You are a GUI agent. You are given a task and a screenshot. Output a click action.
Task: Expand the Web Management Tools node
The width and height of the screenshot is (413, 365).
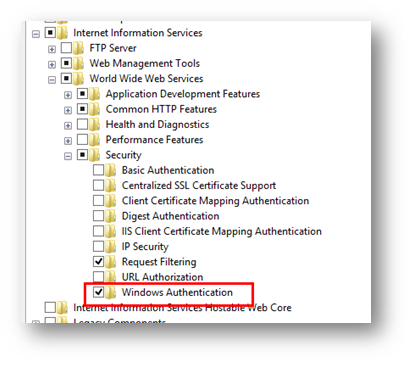click(x=52, y=64)
